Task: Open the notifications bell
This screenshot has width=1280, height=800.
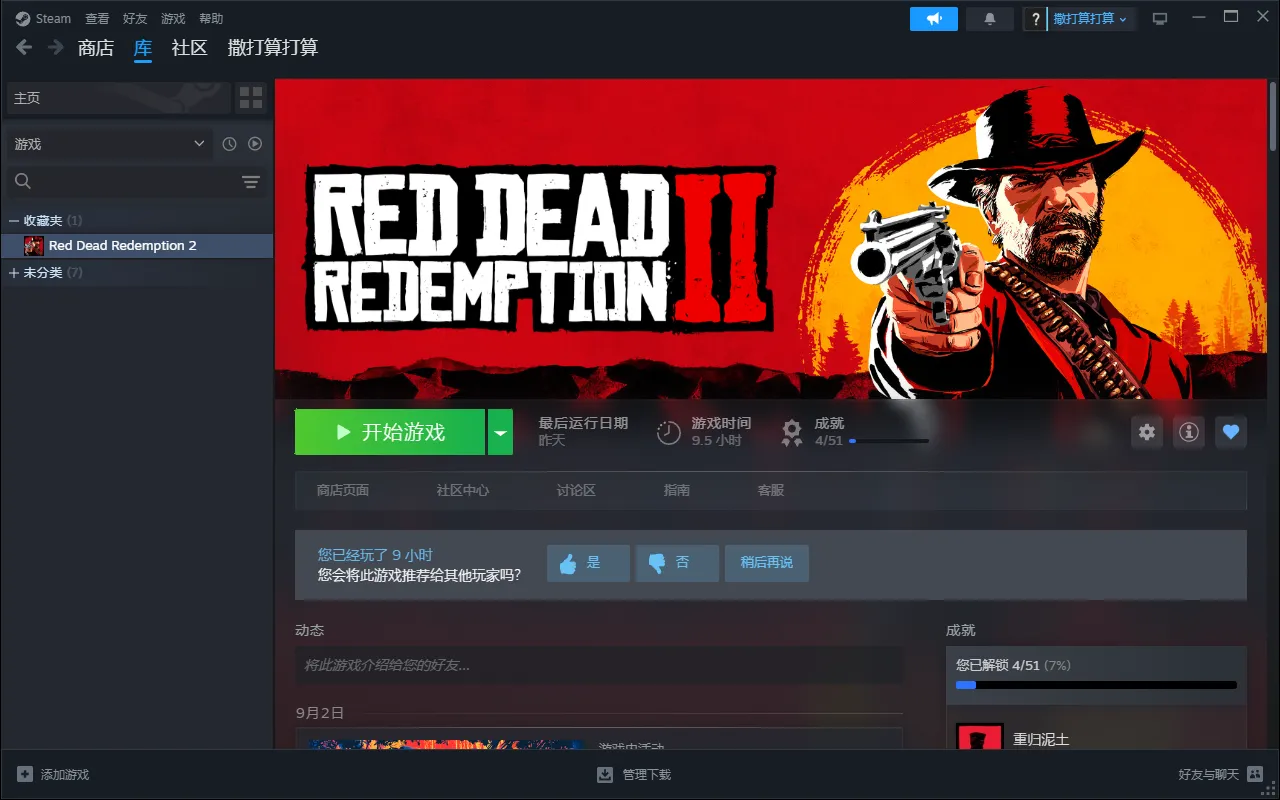Action: pos(990,19)
